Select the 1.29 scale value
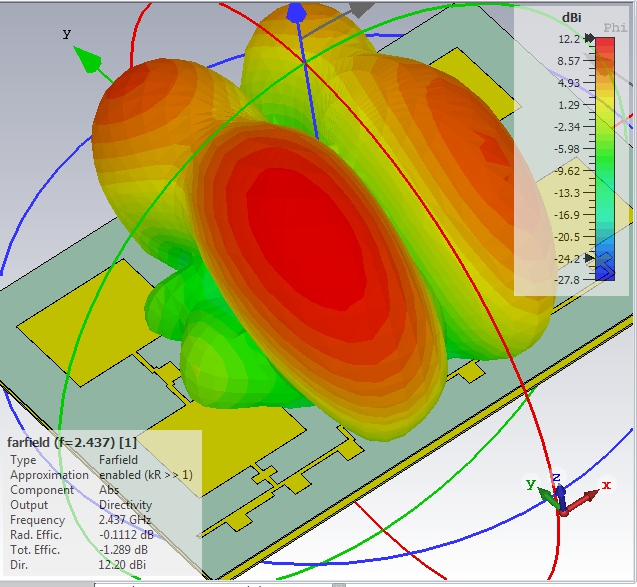The width and height of the screenshot is (637, 587). 569,105
